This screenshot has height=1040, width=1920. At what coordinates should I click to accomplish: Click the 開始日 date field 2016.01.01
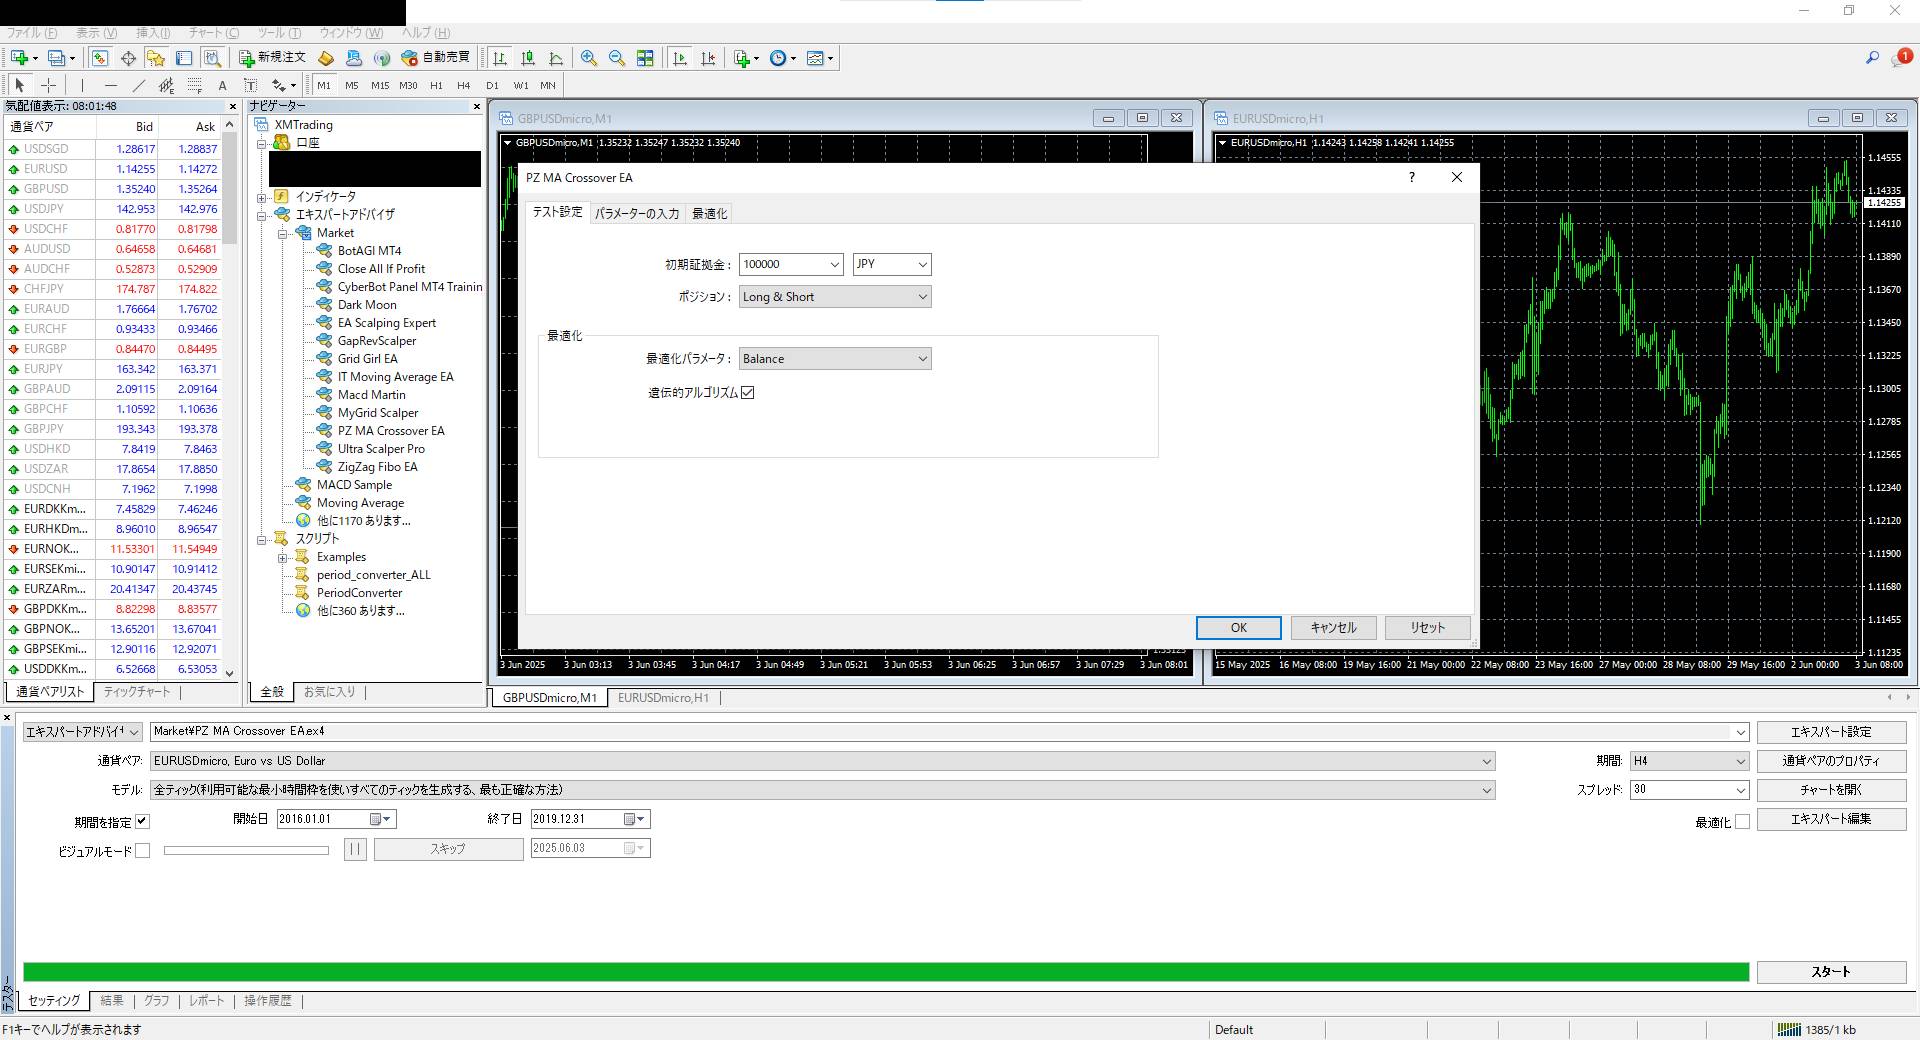(x=337, y=819)
